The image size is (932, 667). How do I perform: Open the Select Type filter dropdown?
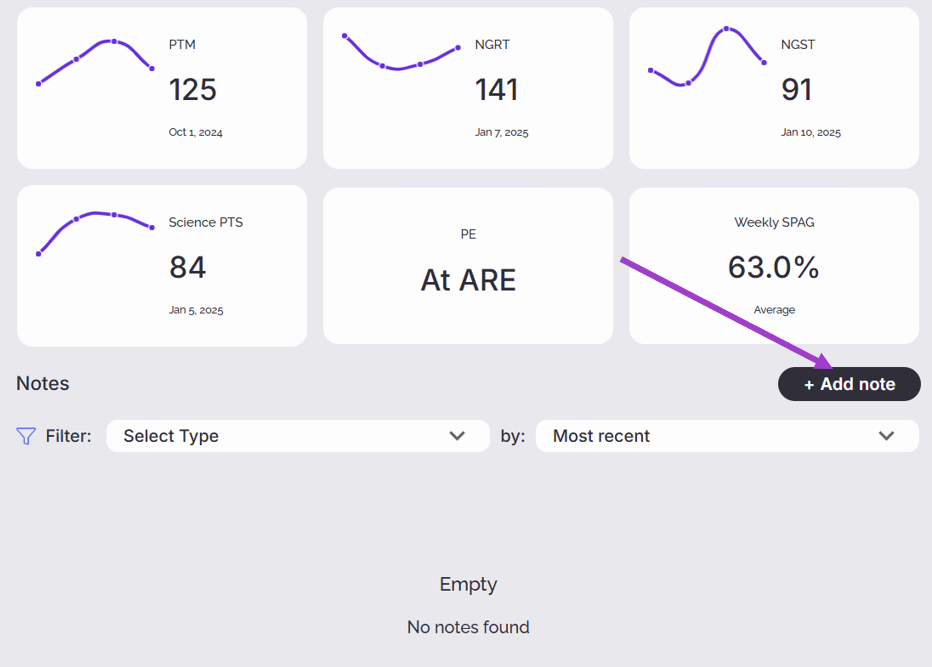pyautogui.click(x=298, y=436)
